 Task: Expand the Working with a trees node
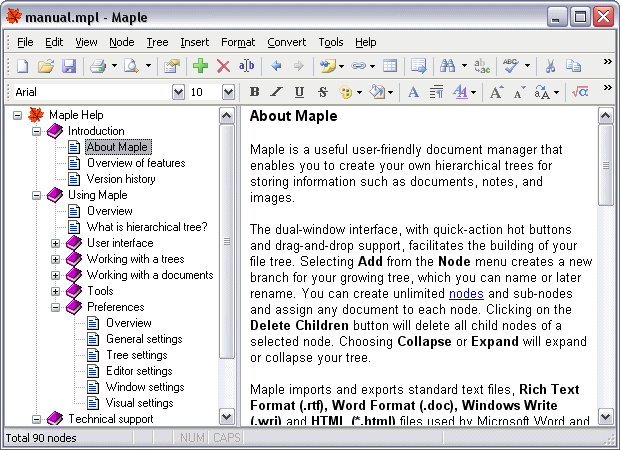click(55, 259)
